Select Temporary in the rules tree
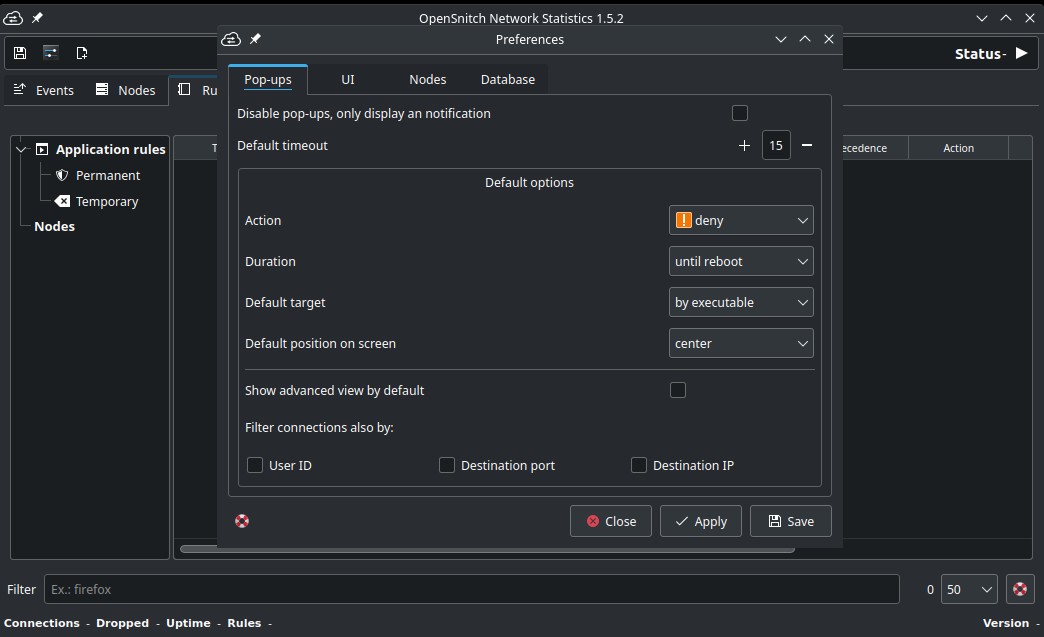 (107, 201)
